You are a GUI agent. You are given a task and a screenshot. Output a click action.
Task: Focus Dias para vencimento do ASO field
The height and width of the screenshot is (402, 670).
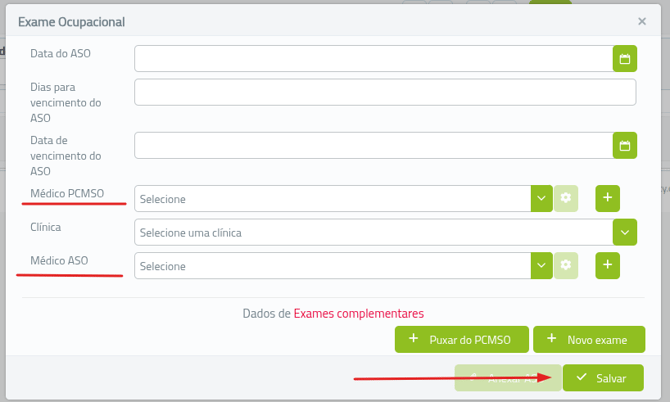[x=385, y=92]
